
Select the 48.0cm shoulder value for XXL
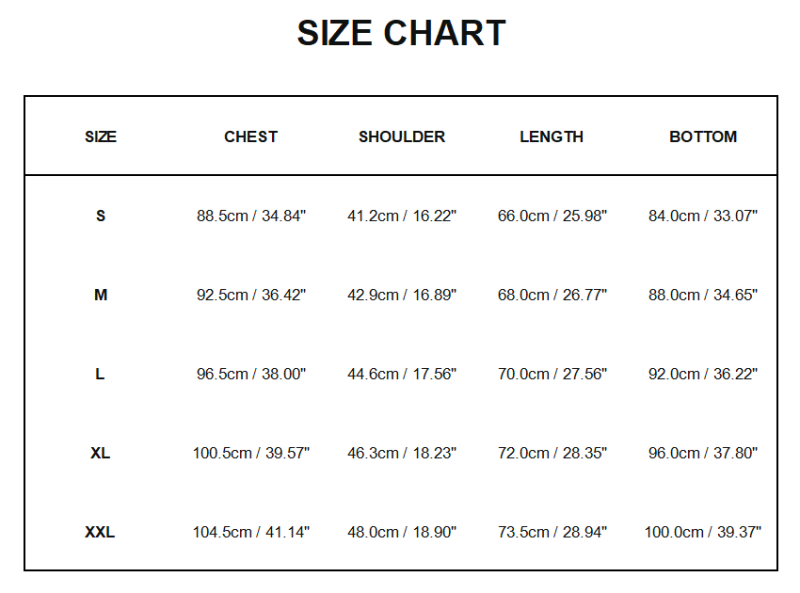coord(402,532)
